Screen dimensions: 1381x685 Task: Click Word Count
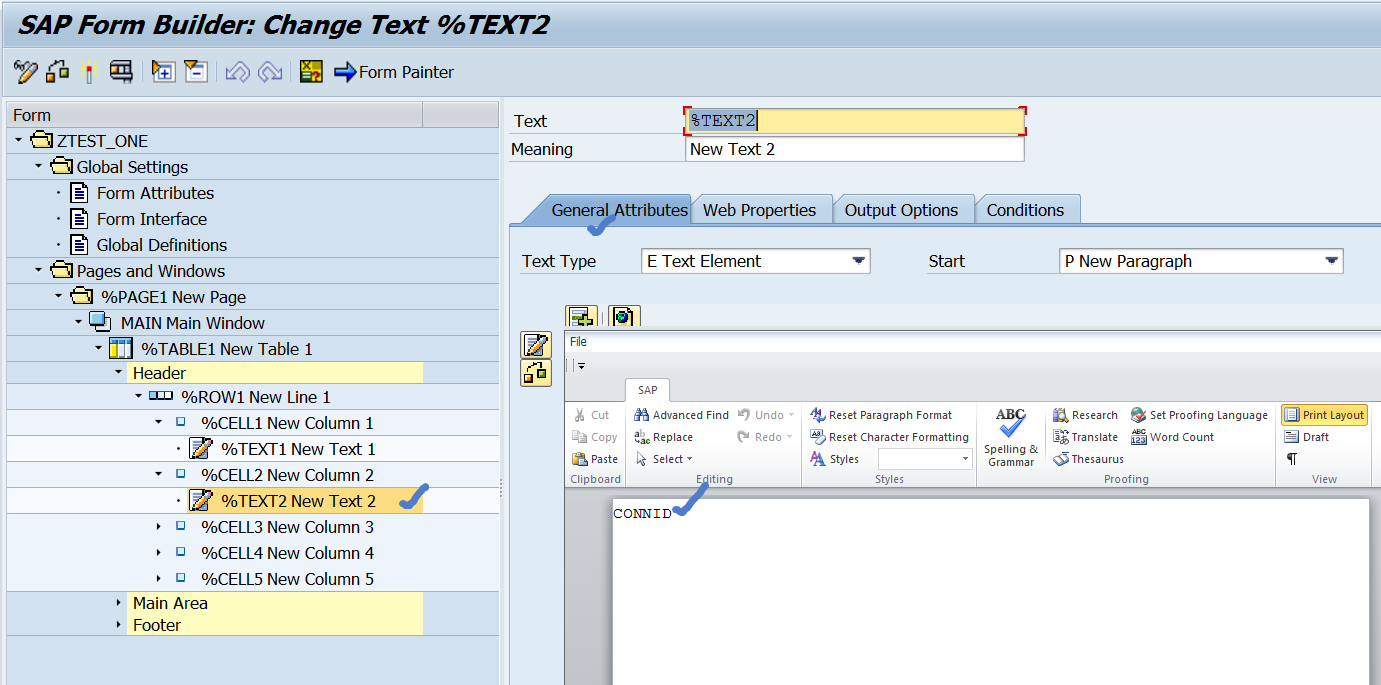tap(1171, 437)
